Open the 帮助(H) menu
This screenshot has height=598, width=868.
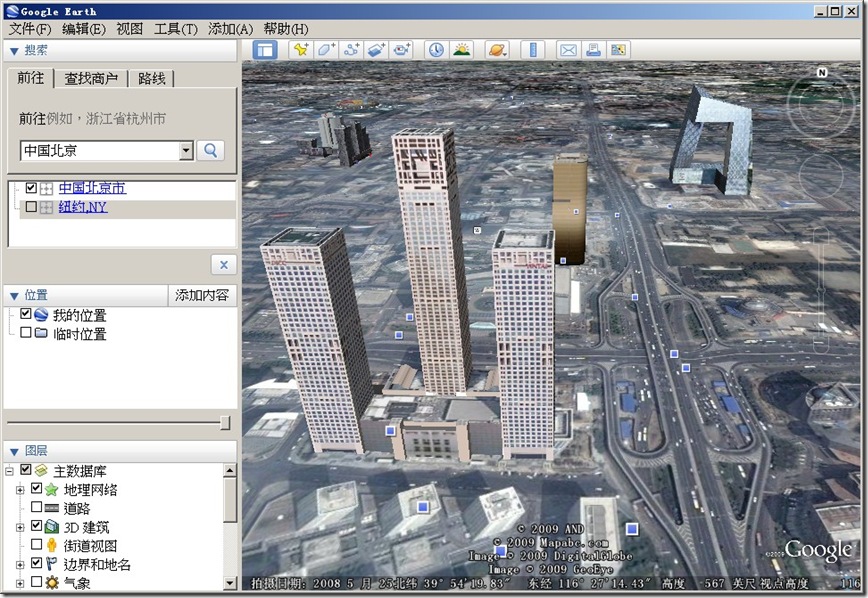pyautogui.click(x=286, y=29)
